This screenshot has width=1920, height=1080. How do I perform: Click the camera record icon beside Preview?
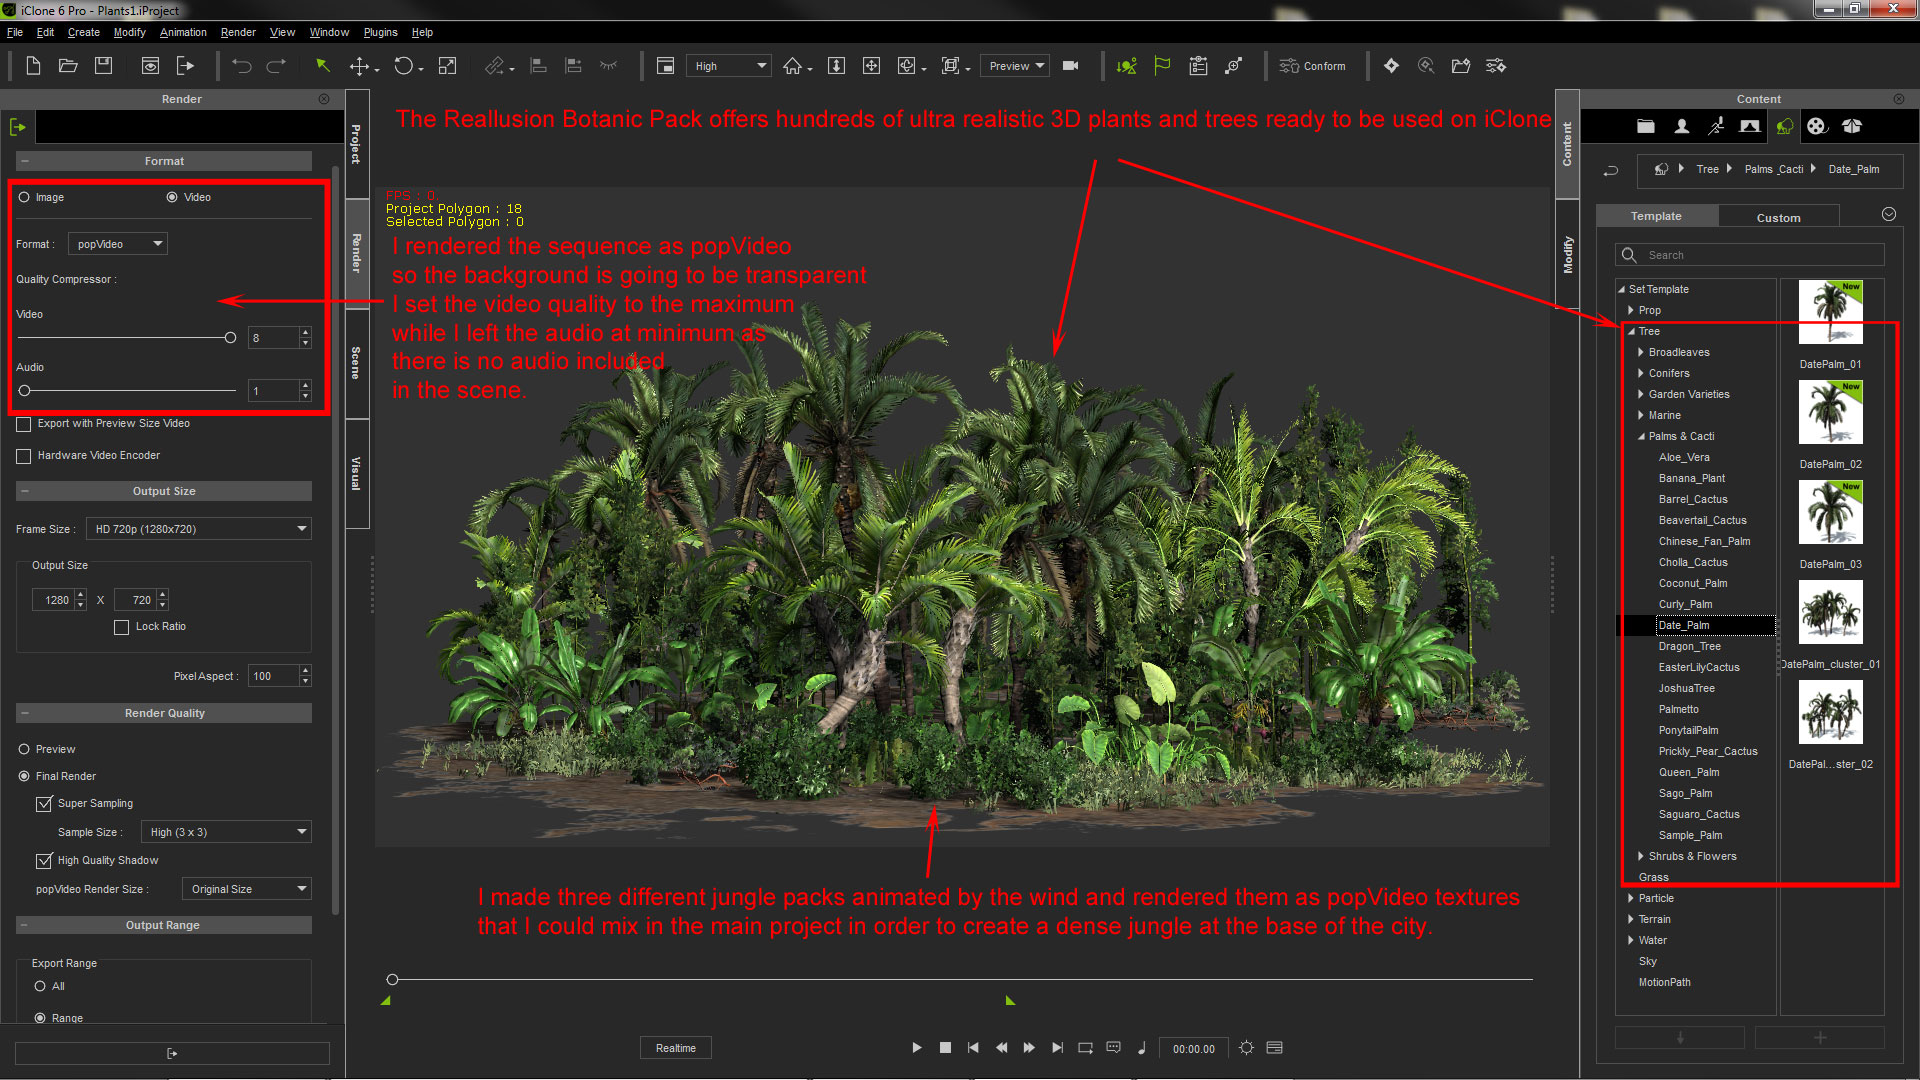[1070, 66]
